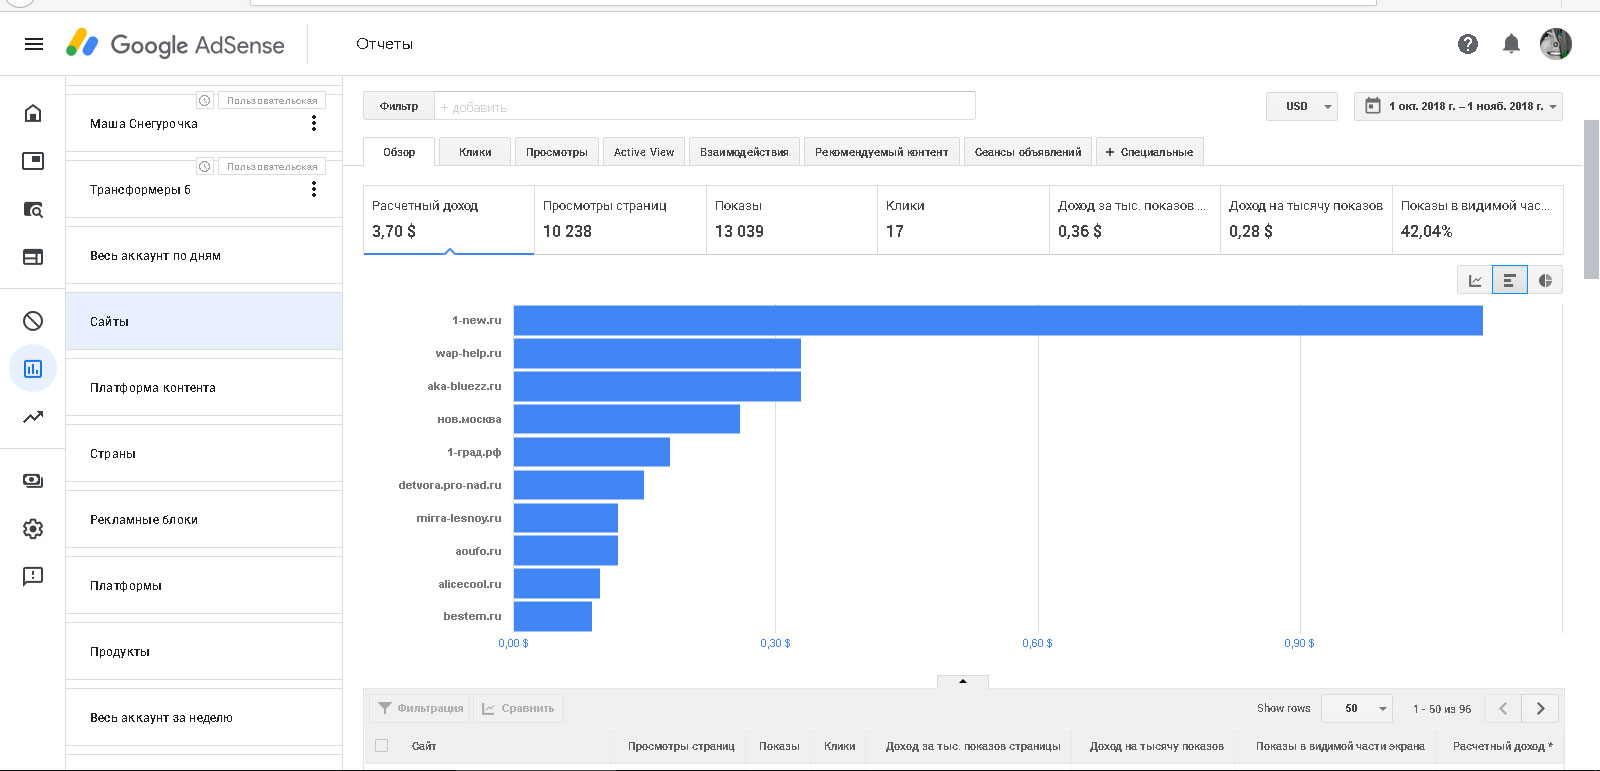The width and height of the screenshot is (1600, 771).
Task: Open the Show rows 50 dropdown
Action: click(x=1357, y=708)
